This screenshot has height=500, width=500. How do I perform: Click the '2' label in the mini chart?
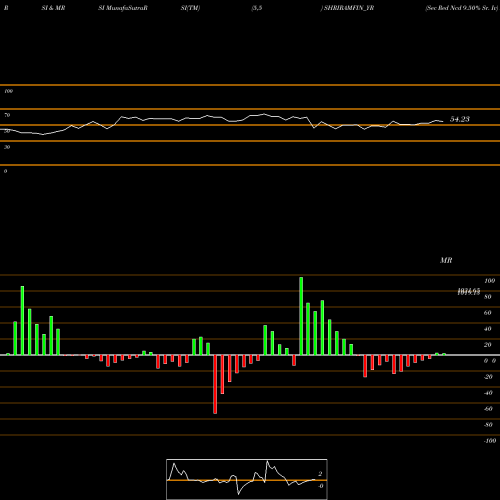tap(320, 474)
